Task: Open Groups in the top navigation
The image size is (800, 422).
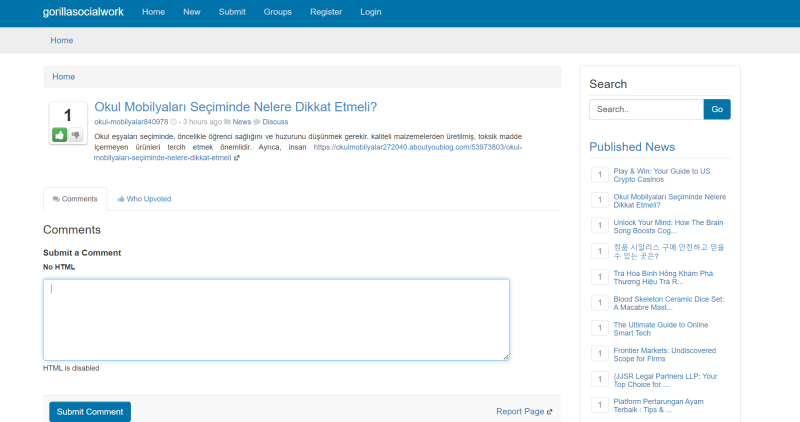Action: 278,12
